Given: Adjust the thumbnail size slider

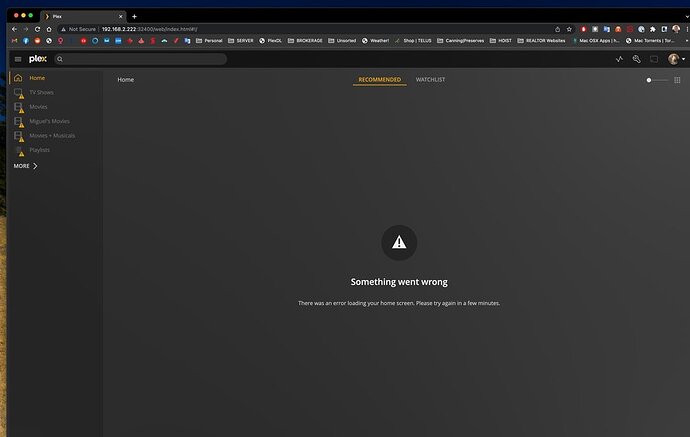Looking at the screenshot, I should pyautogui.click(x=656, y=80).
